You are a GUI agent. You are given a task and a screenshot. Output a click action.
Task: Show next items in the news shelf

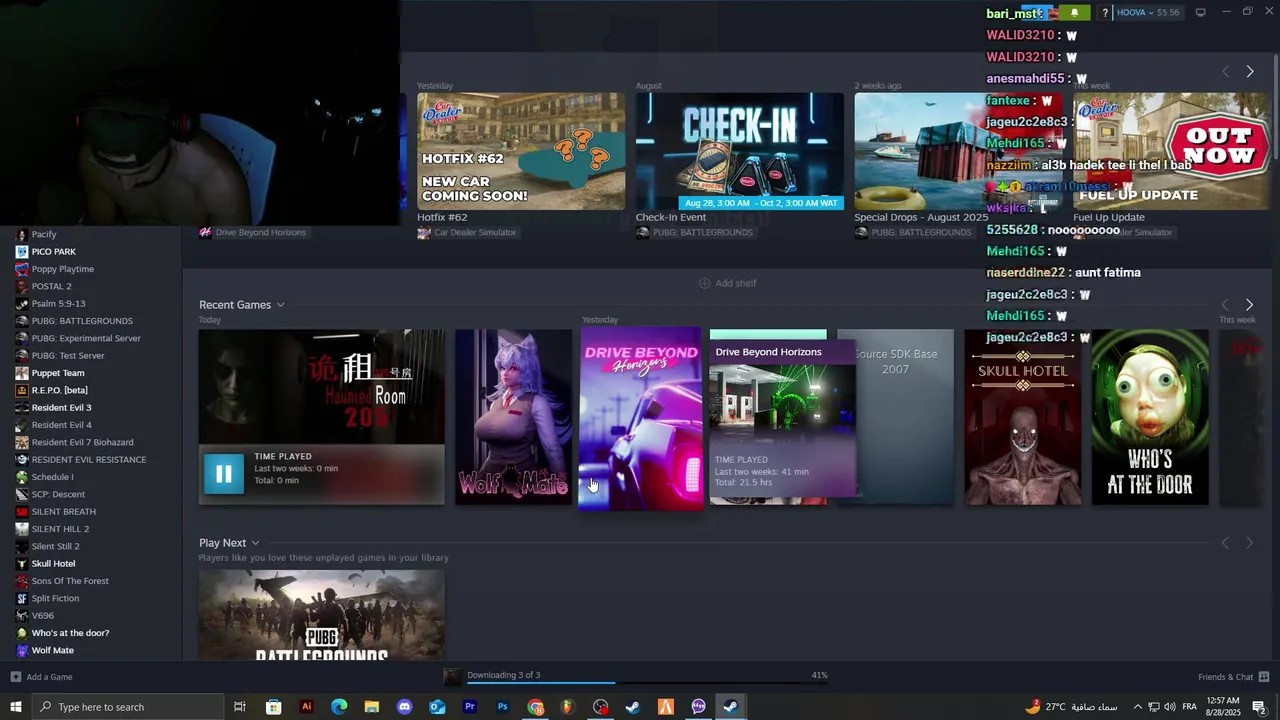tap(1250, 72)
